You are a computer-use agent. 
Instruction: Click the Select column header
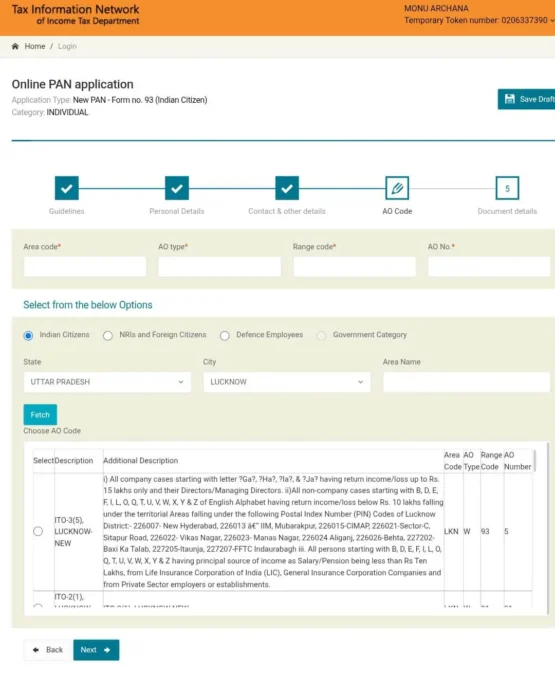[x=43, y=461]
